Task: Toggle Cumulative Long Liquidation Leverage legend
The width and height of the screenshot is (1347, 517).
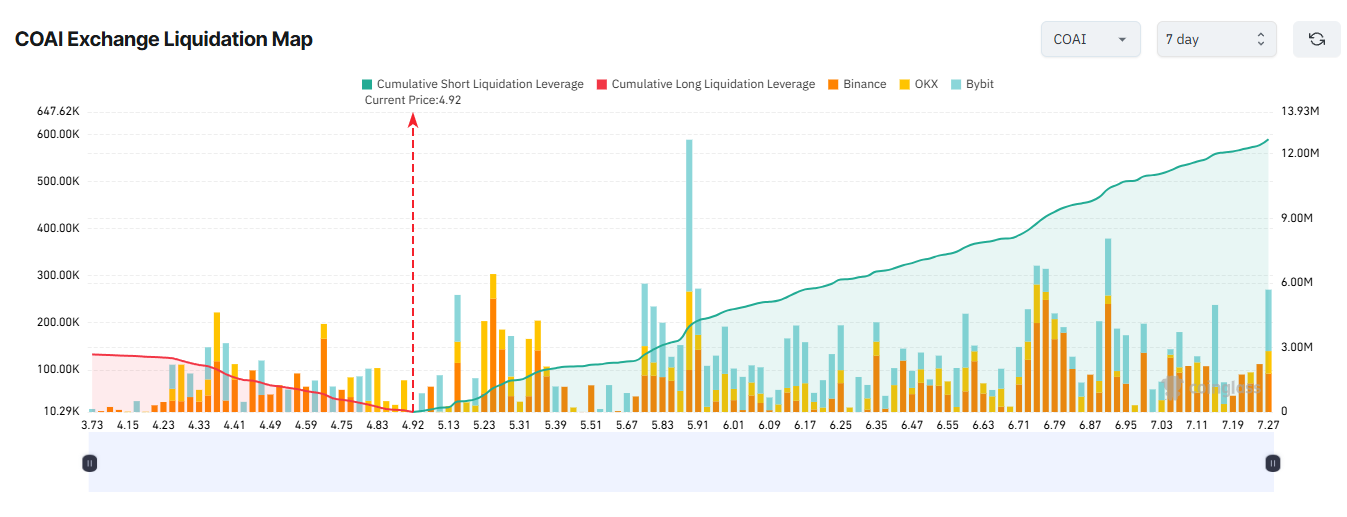Action: 713,84
